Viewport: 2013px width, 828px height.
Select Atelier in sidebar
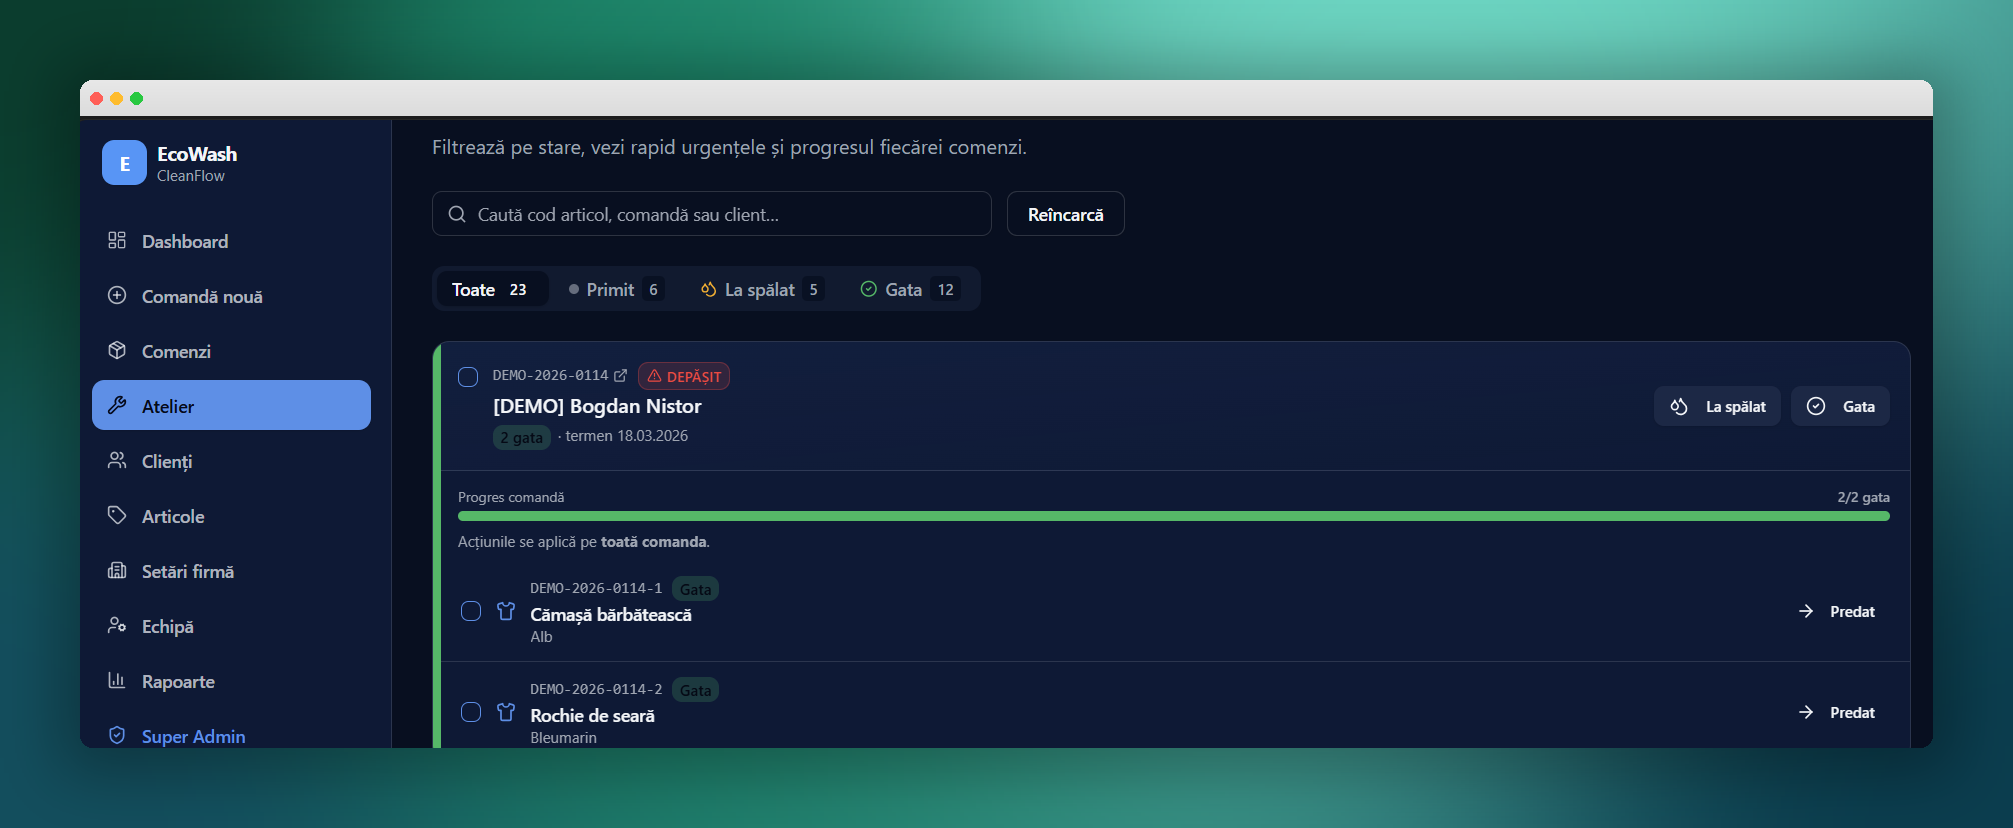tap(231, 405)
